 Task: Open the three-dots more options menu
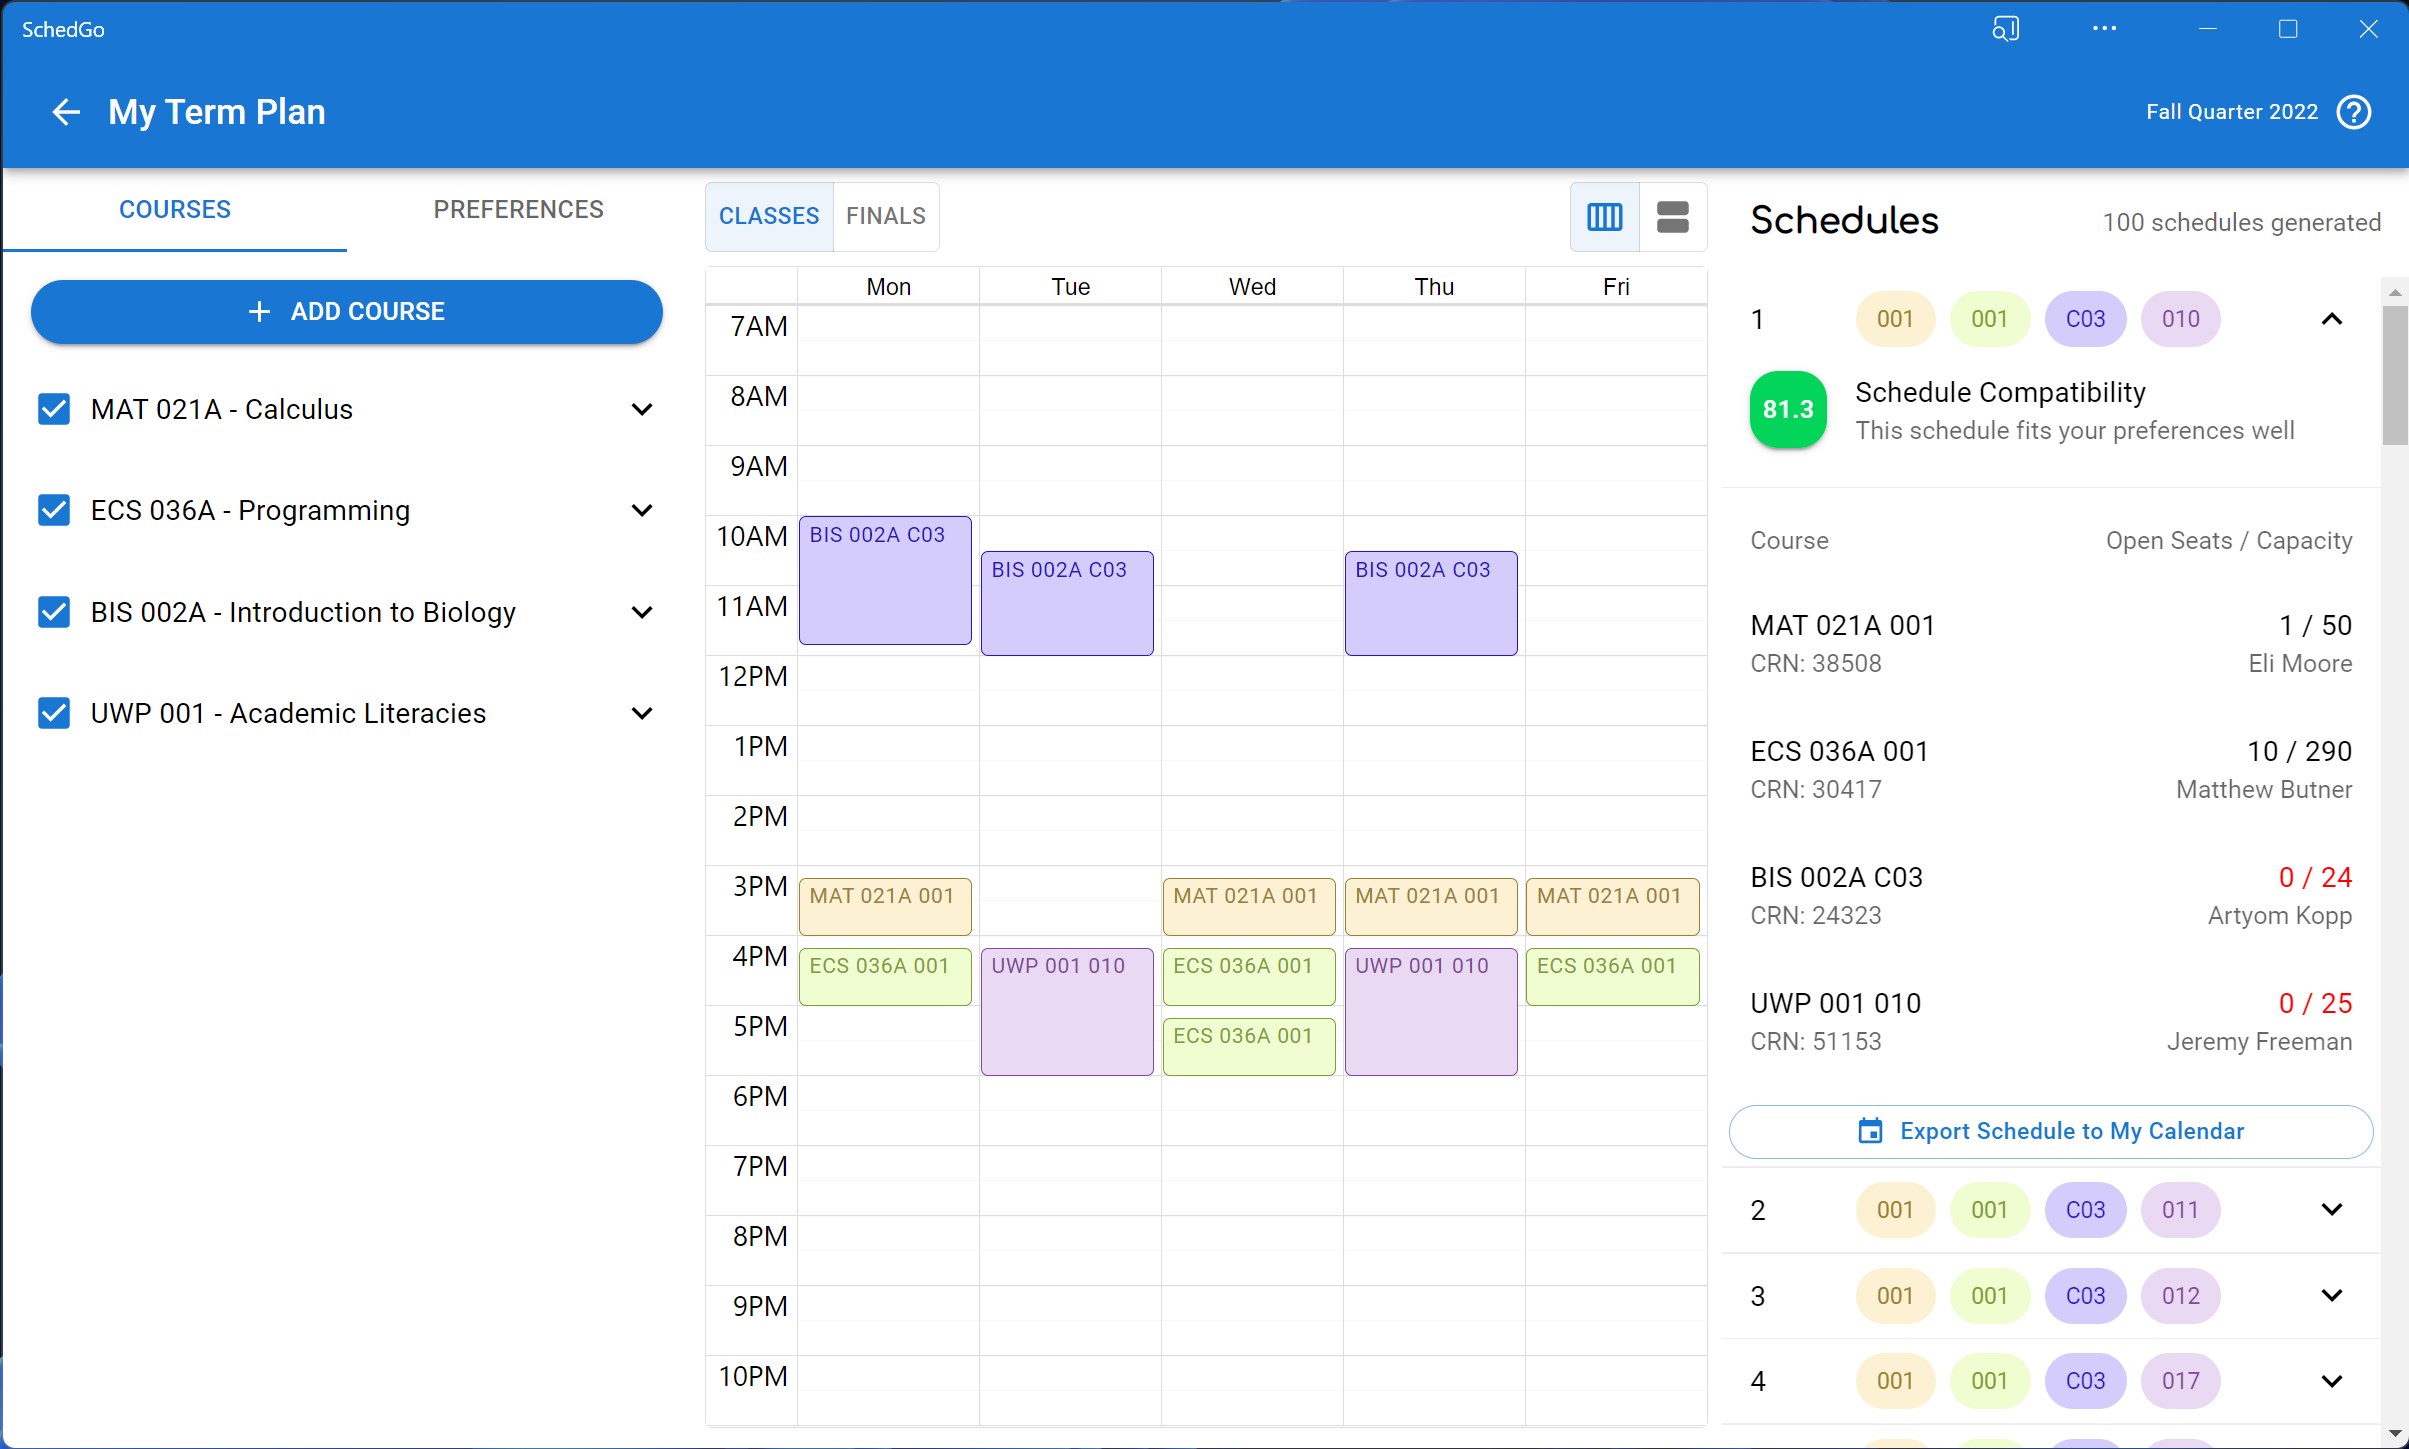[2104, 29]
